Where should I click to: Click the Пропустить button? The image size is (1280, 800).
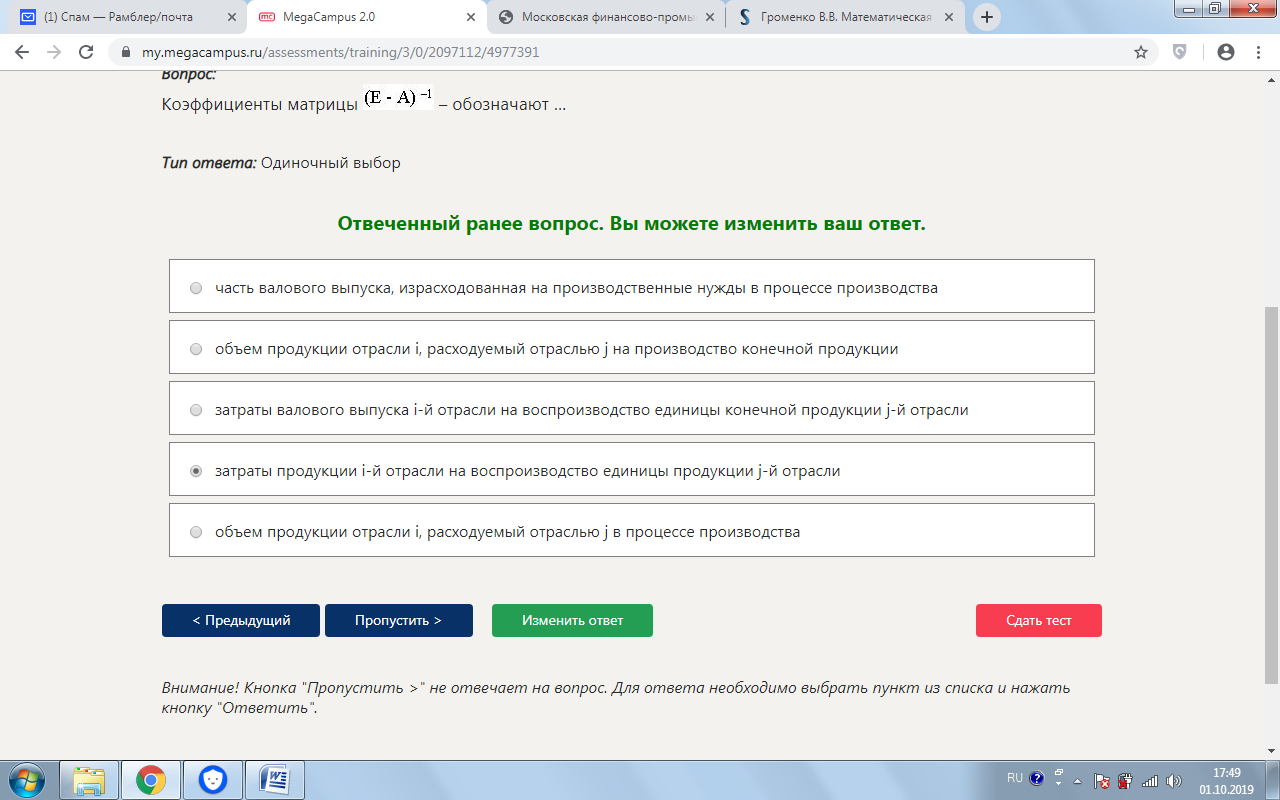pyautogui.click(x=399, y=620)
